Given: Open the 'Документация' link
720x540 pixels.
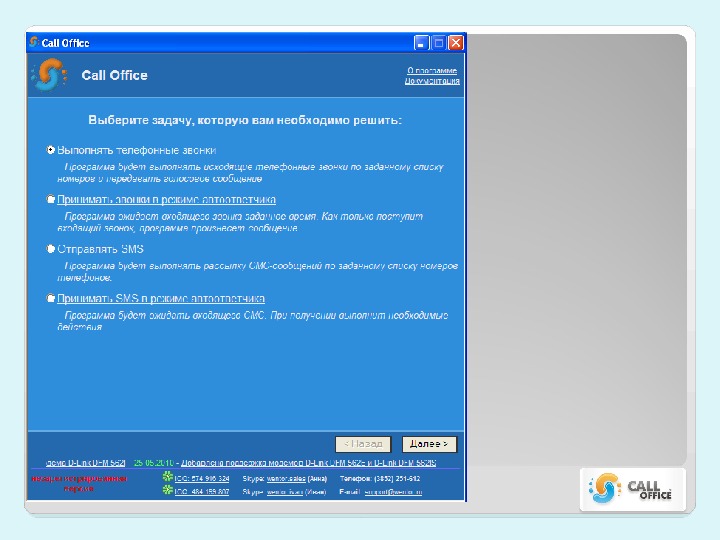Looking at the screenshot, I should click(x=432, y=81).
